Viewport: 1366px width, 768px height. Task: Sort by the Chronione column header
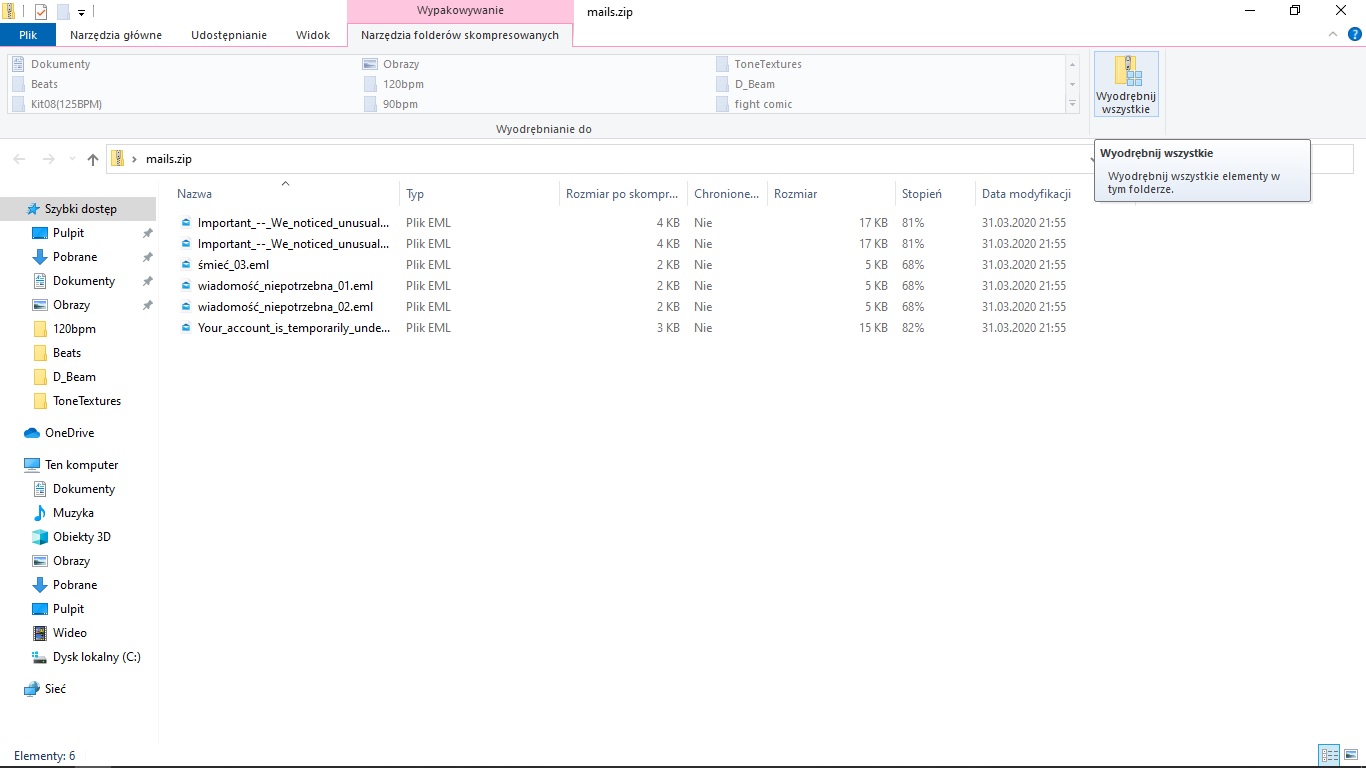727,194
